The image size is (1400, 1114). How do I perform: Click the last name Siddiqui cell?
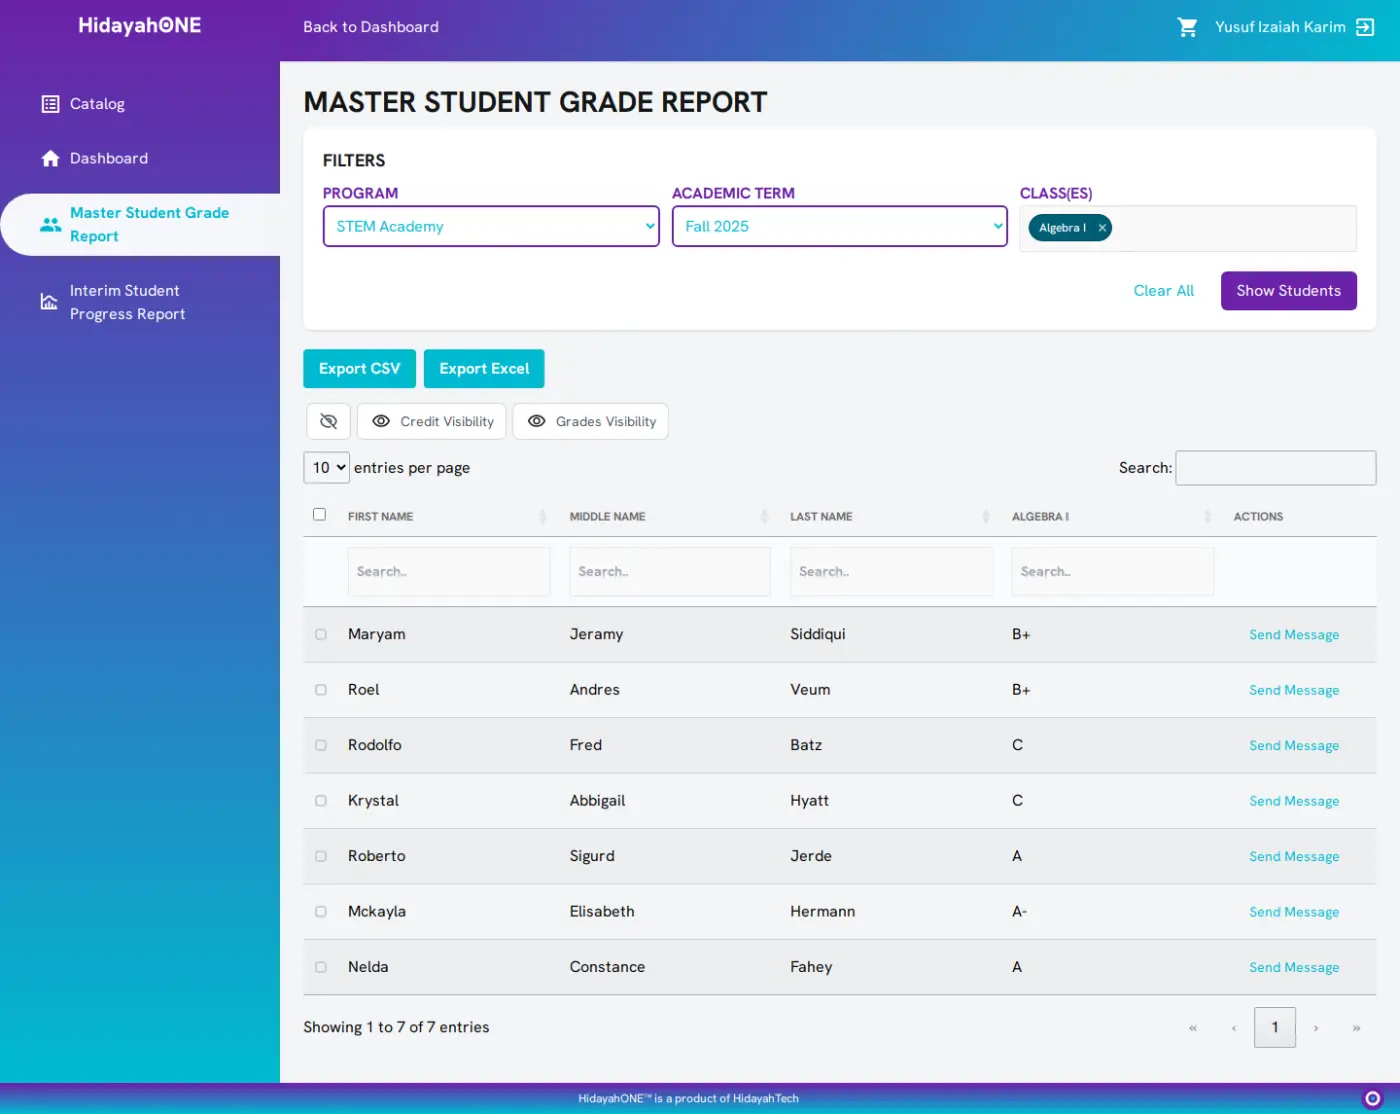pyautogui.click(x=818, y=634)
